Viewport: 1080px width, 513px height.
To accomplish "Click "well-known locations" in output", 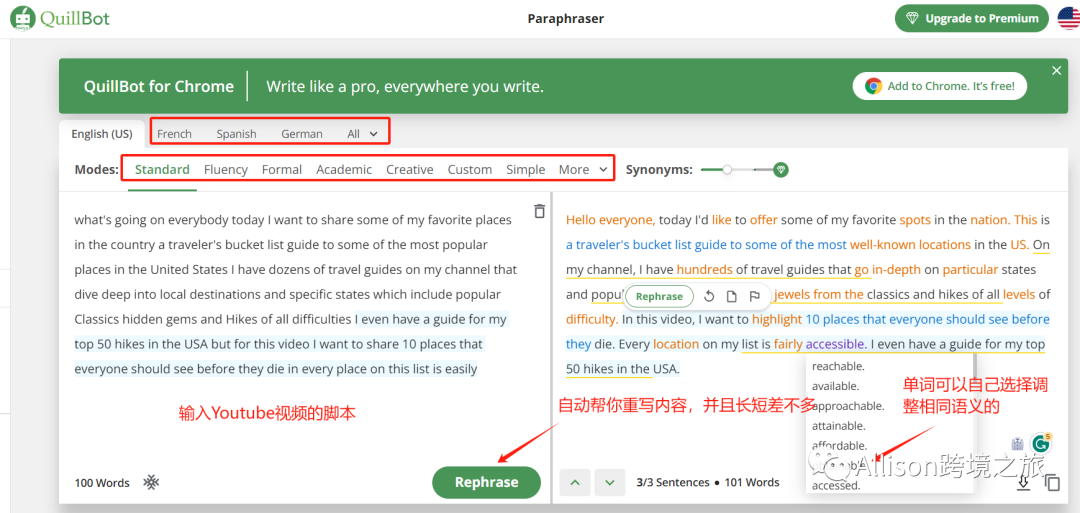I will 910,244.
